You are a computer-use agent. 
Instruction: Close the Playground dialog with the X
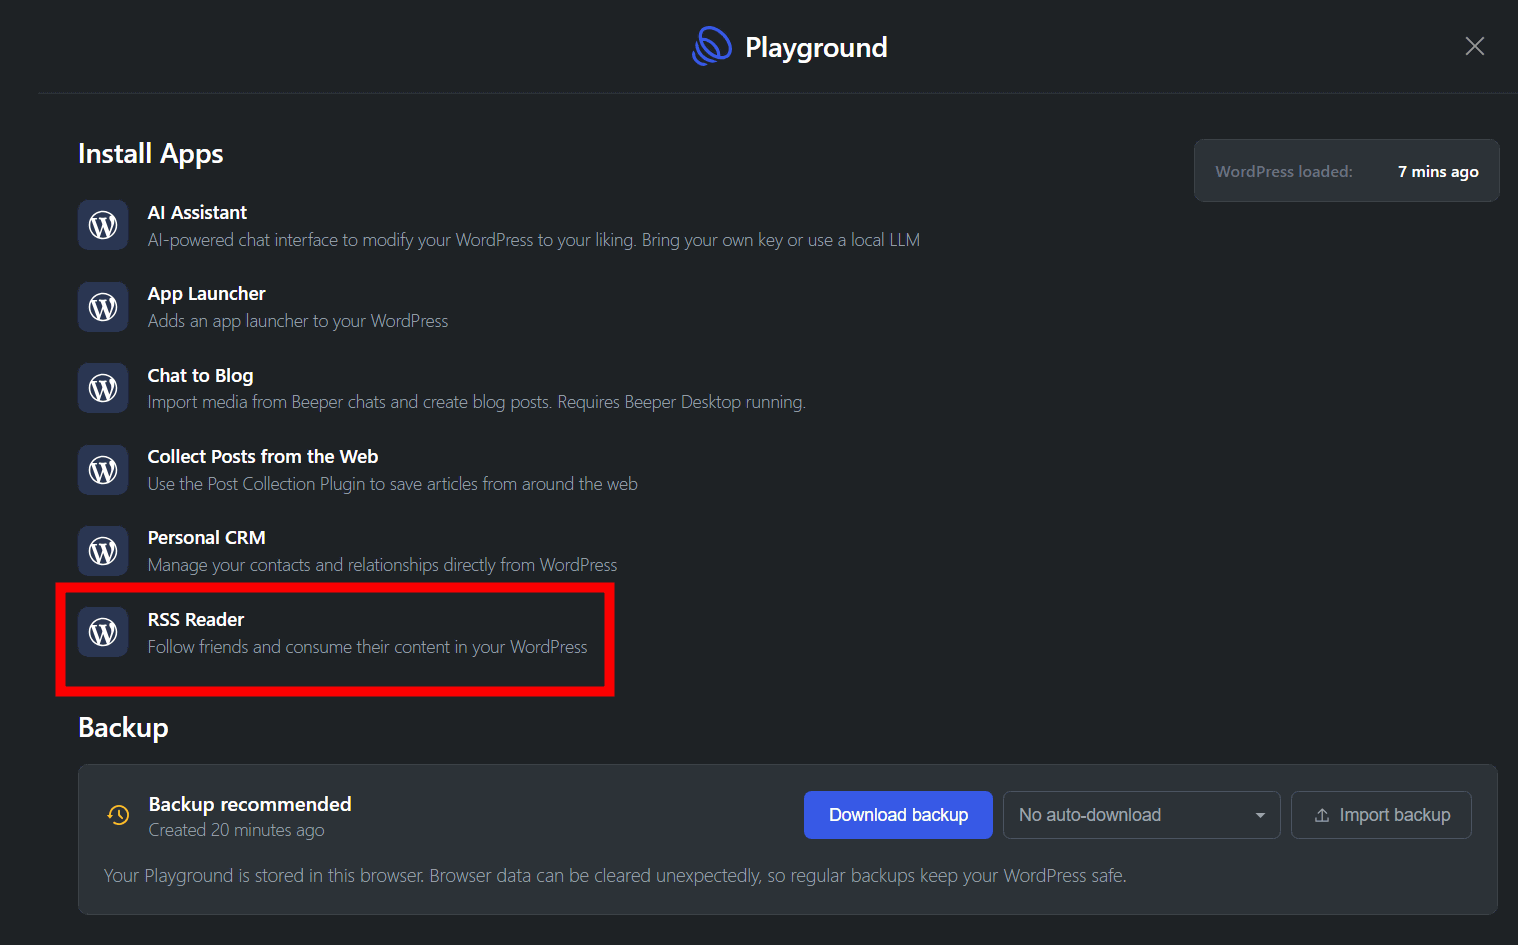[x=1474, y=46]
